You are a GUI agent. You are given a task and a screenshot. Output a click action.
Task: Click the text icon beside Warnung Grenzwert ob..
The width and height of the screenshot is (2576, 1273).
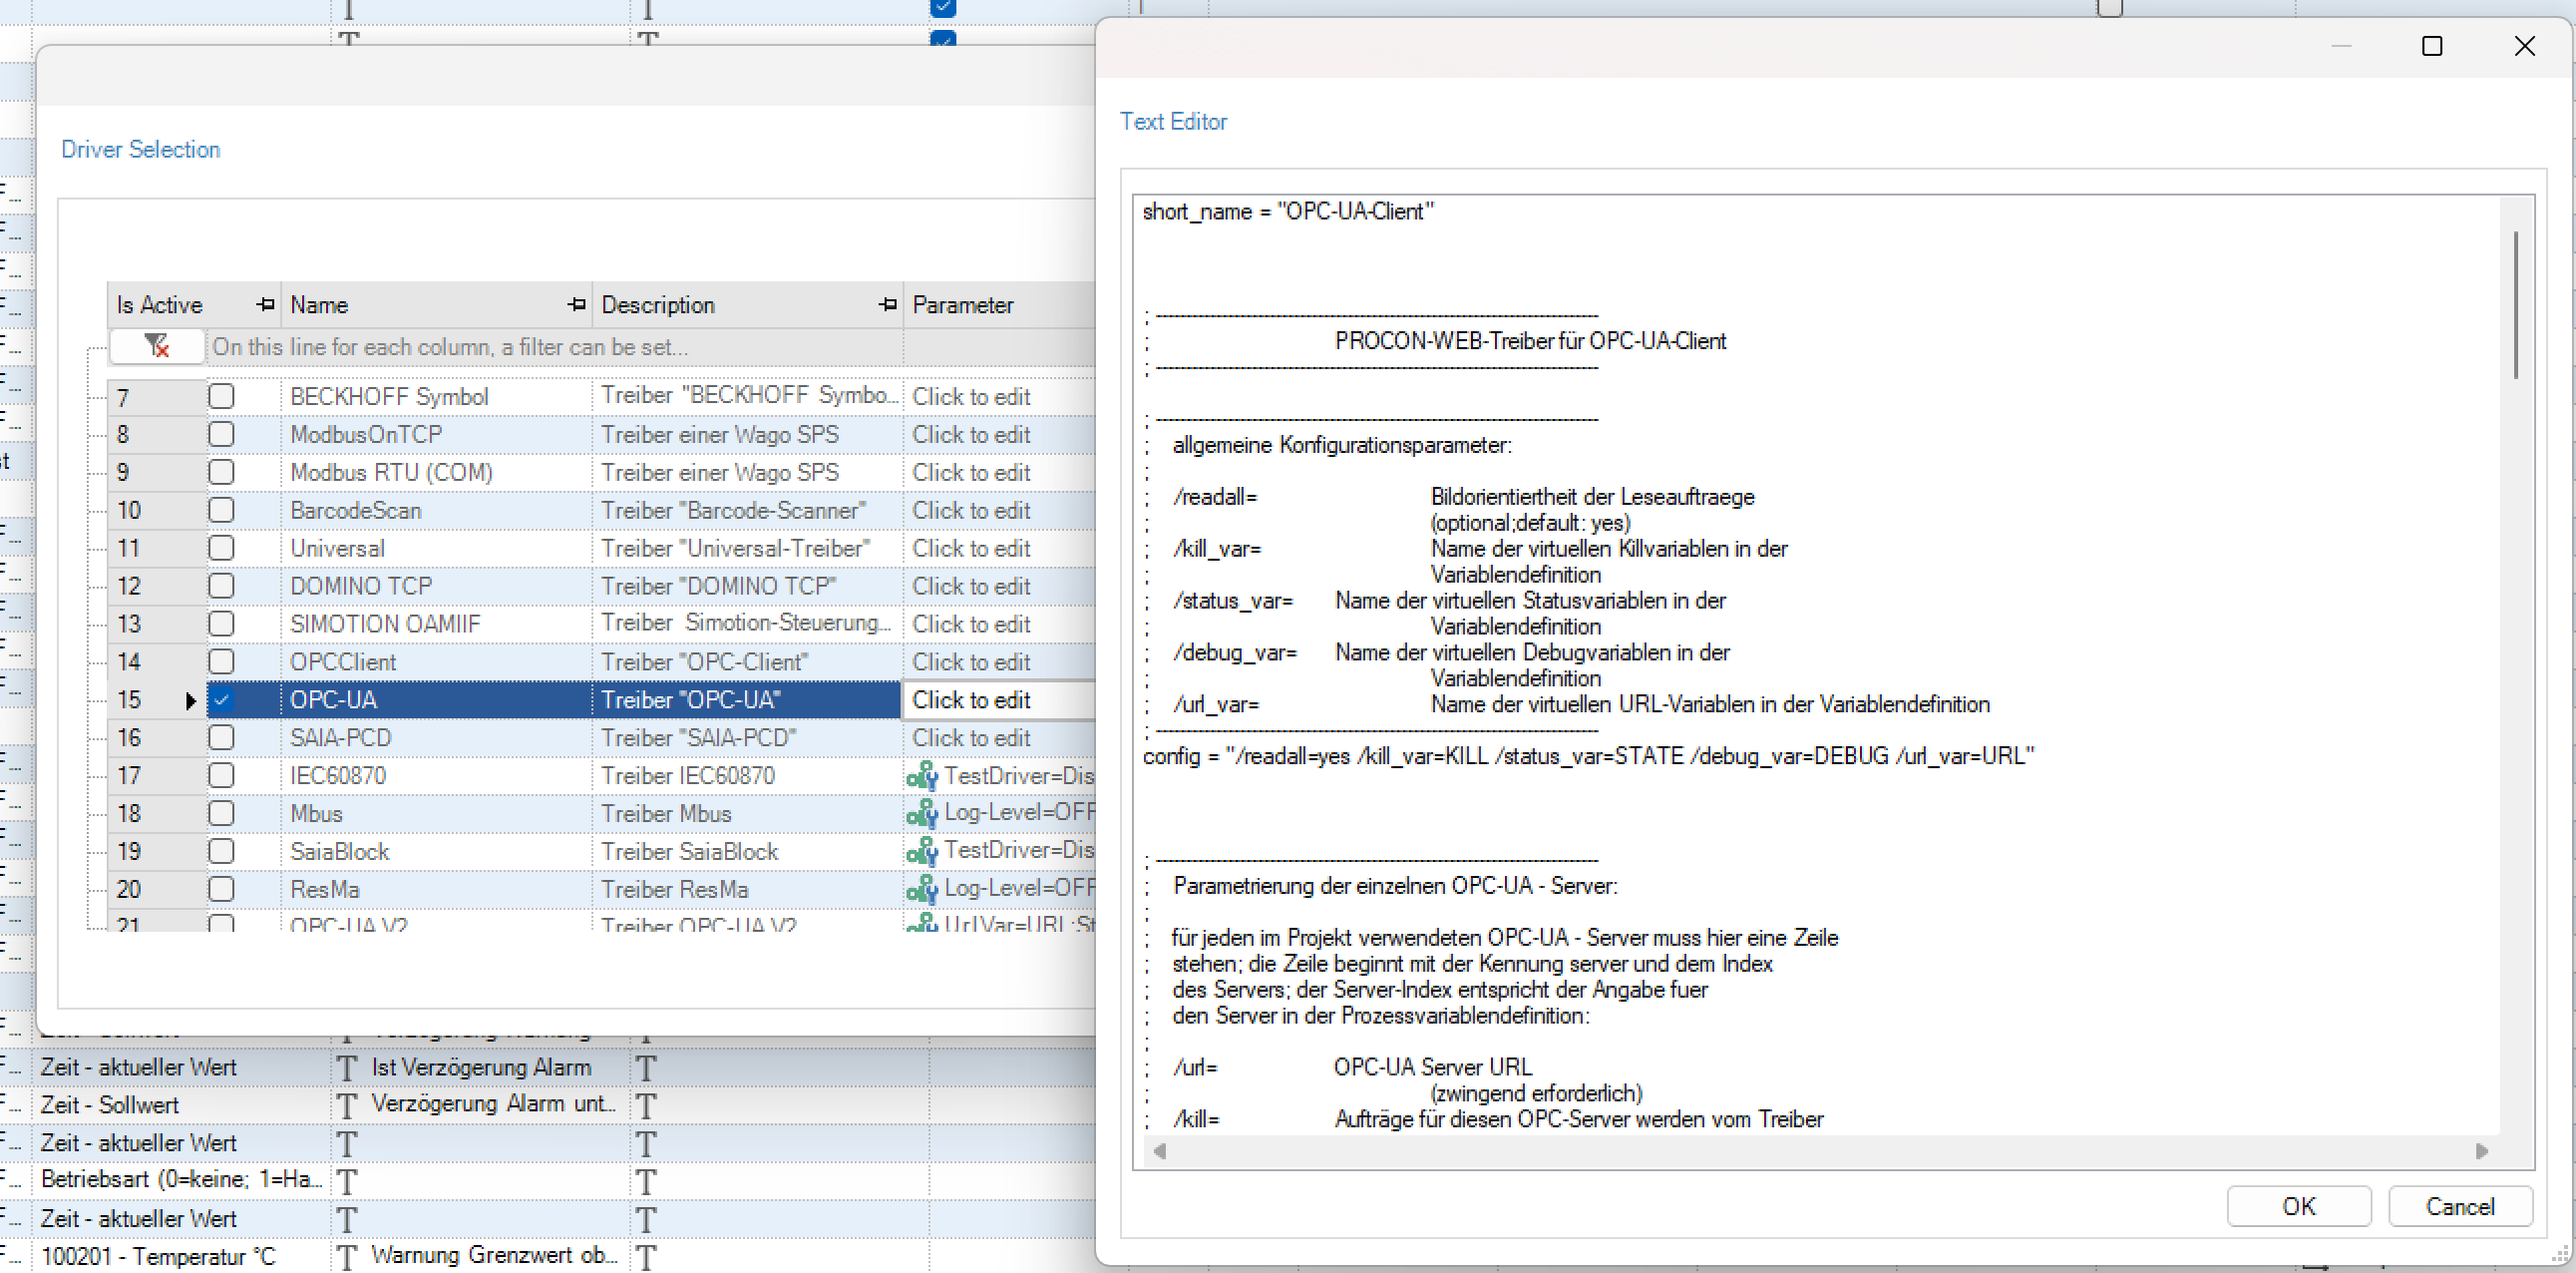[x=346, y=1258]
